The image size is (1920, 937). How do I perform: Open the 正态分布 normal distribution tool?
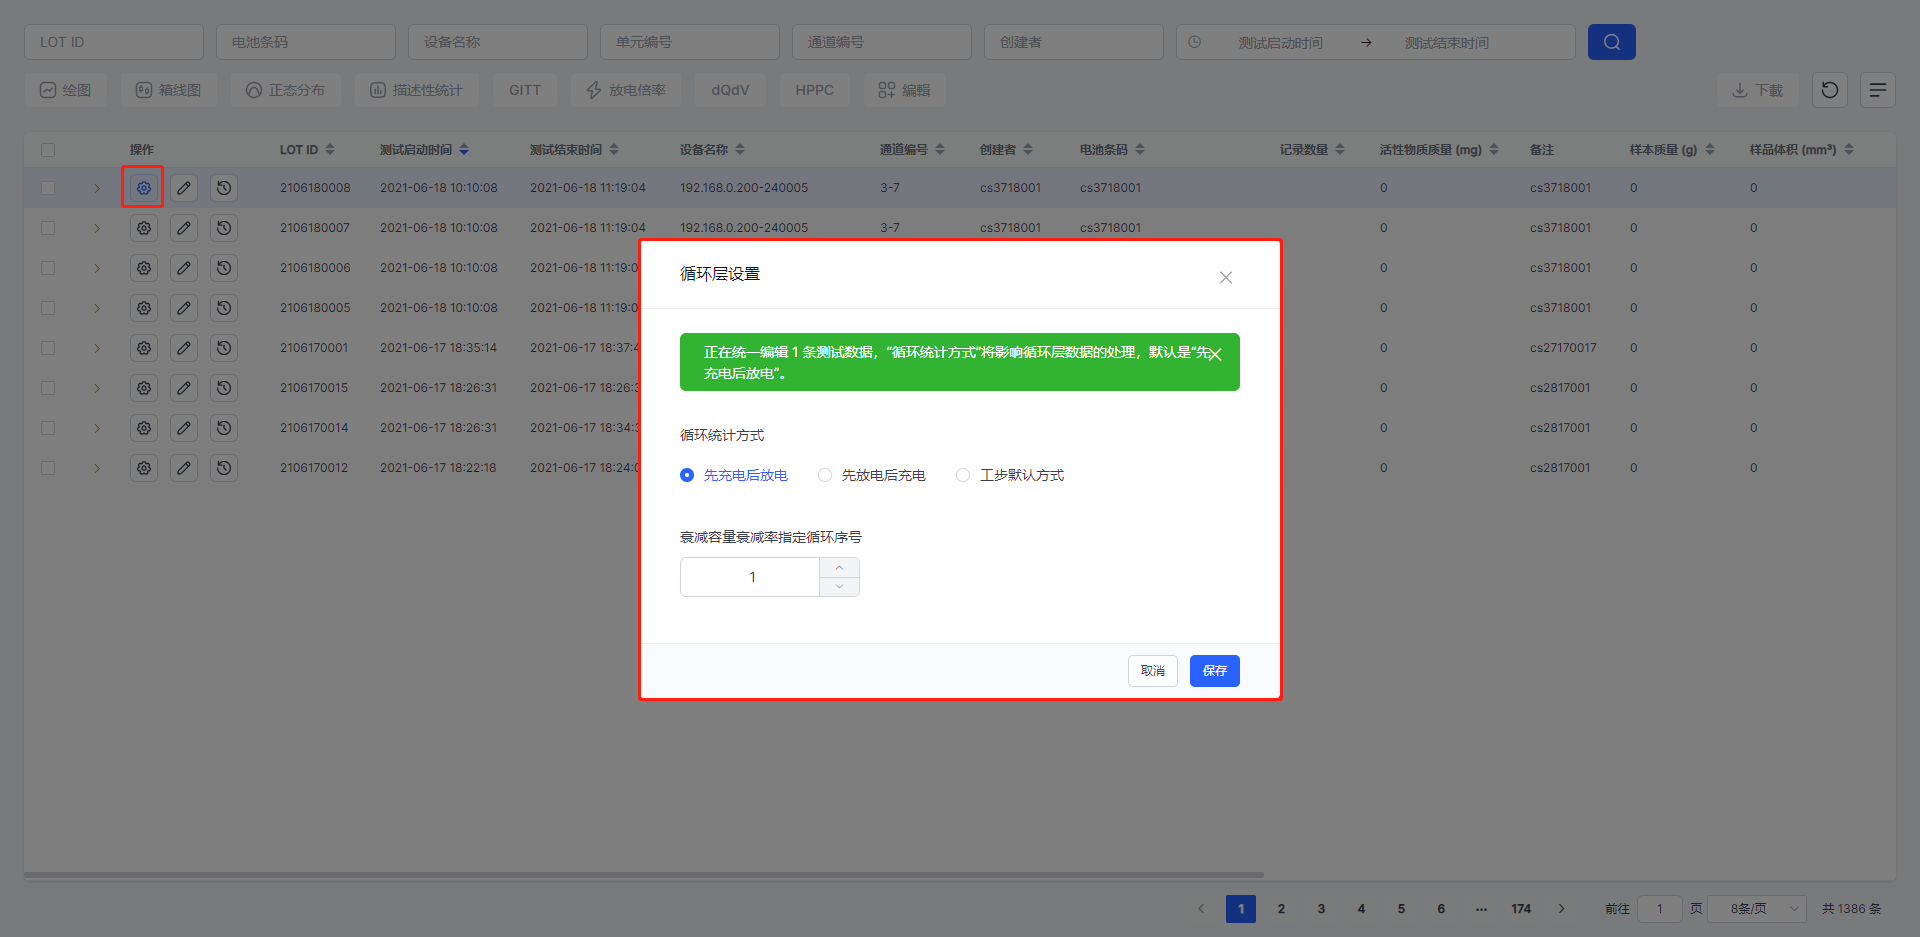[285, 90]
